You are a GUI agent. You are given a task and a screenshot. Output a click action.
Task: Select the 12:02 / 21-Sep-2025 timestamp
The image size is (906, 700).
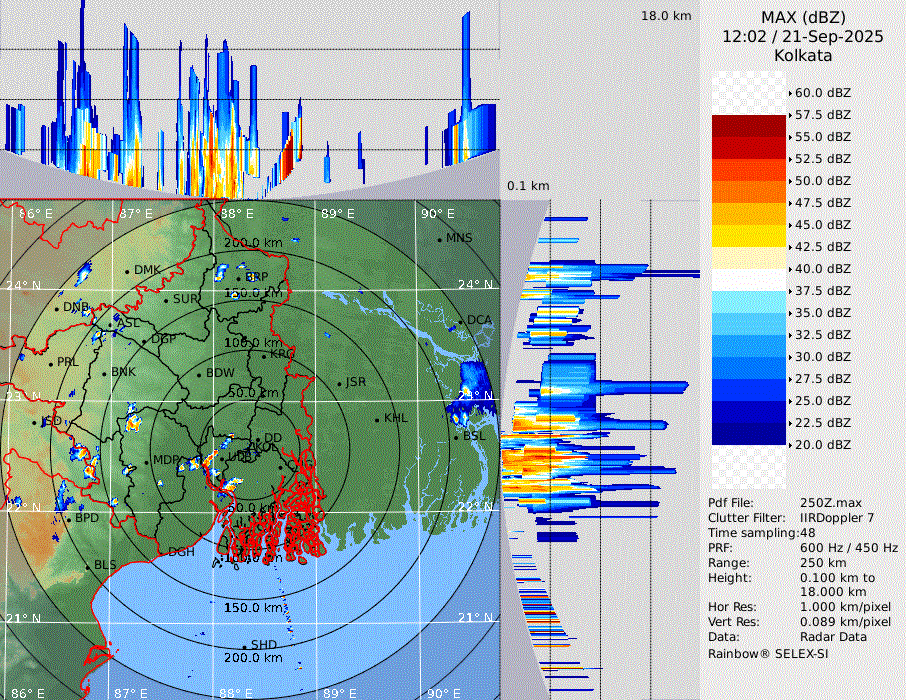click(x=803, y=37)
